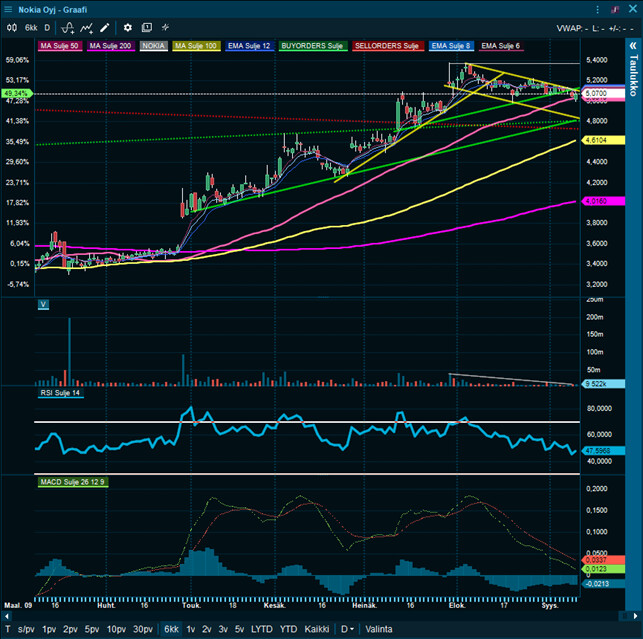Open the 6kk period selector in toolbar
Viewport: 643px width, 639px height.
tap(31, 27)
